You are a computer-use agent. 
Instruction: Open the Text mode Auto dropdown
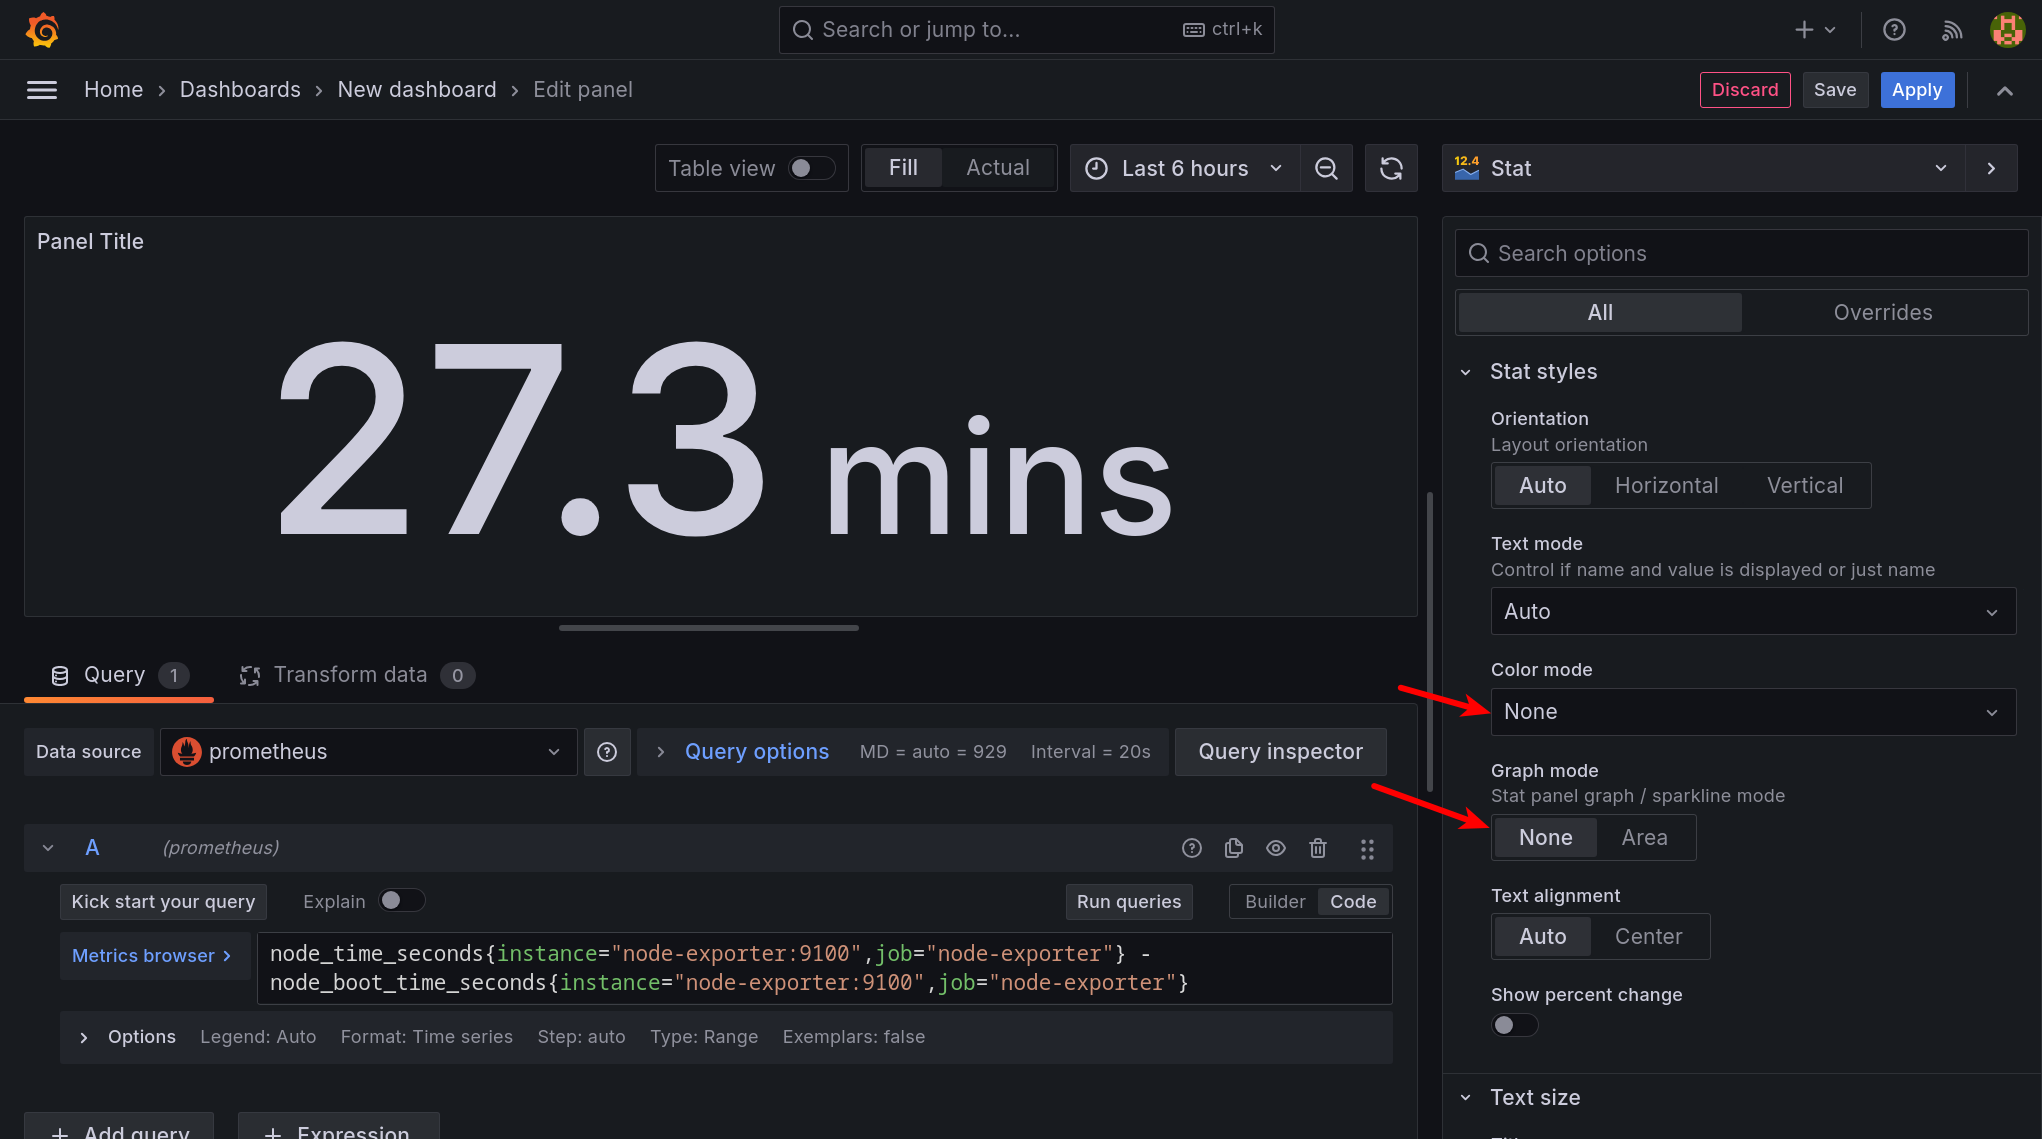click(x=1753, y=612)
